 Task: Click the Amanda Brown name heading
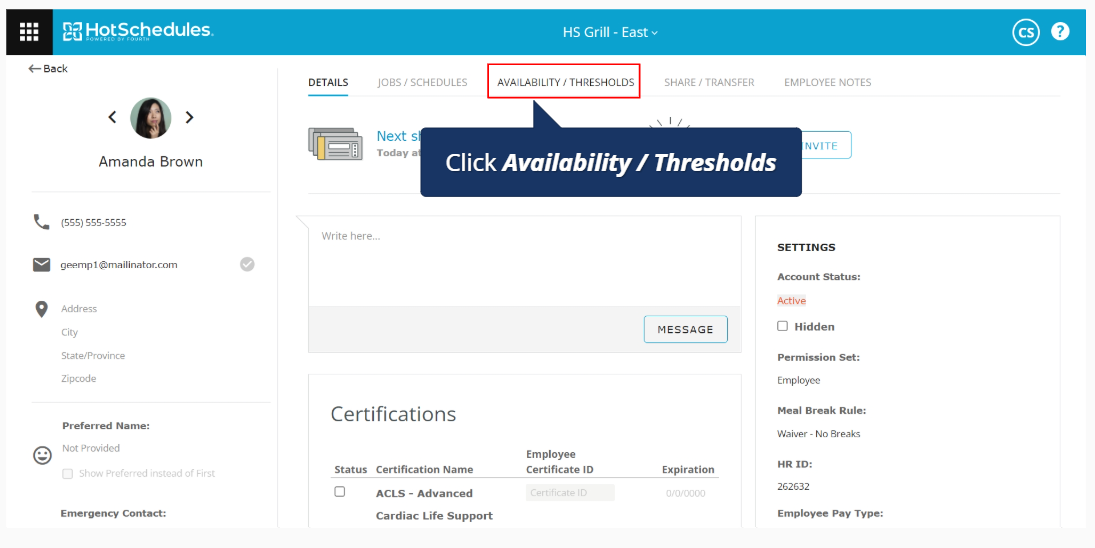click(151, 161)
